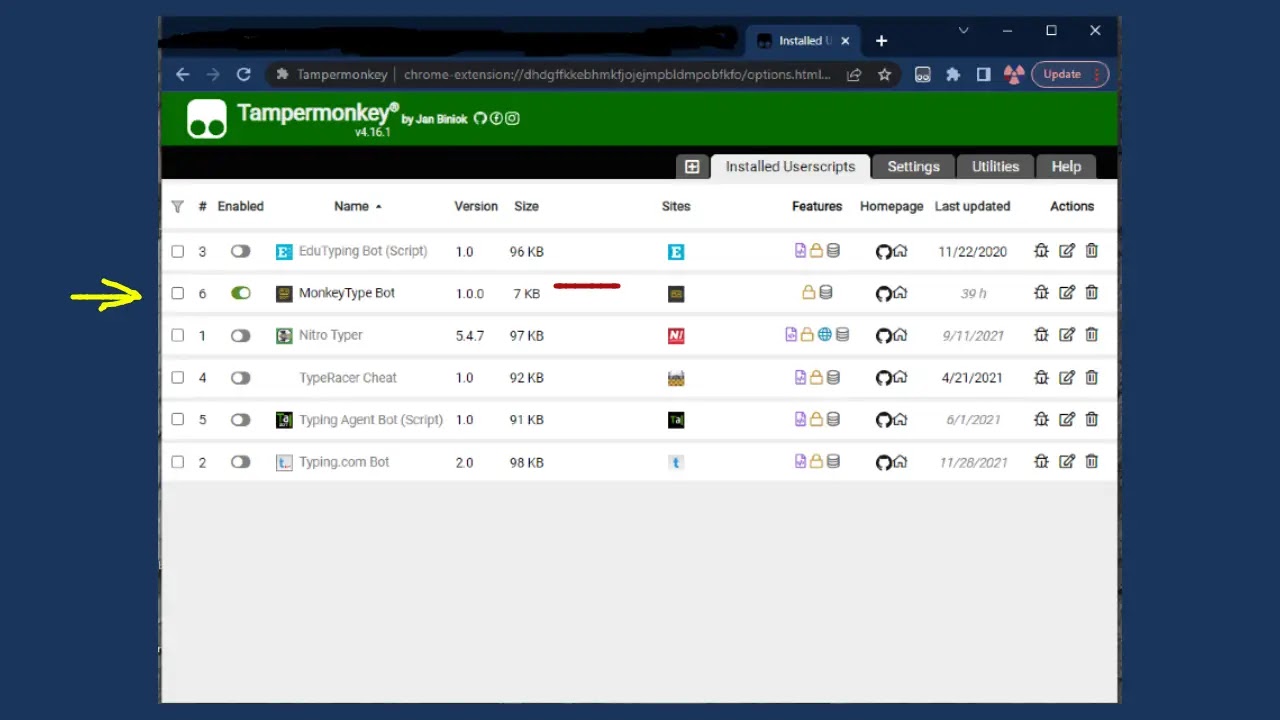Screen dimensions: 1280x720
Task: Open editor for MonkeyType Bot
Action: (x=1067, y=293)
